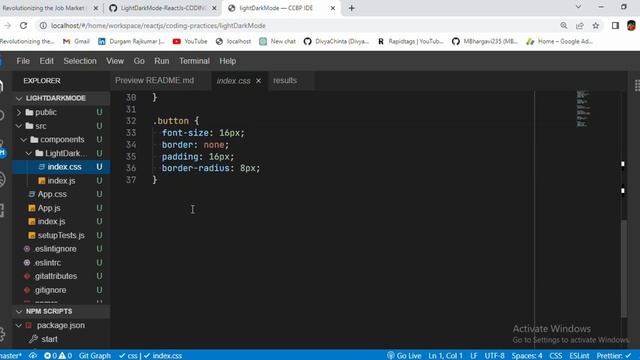This screenshot has width=640, height=360.
Task: Close the index.css editor tab
Action: coord(258,81)
